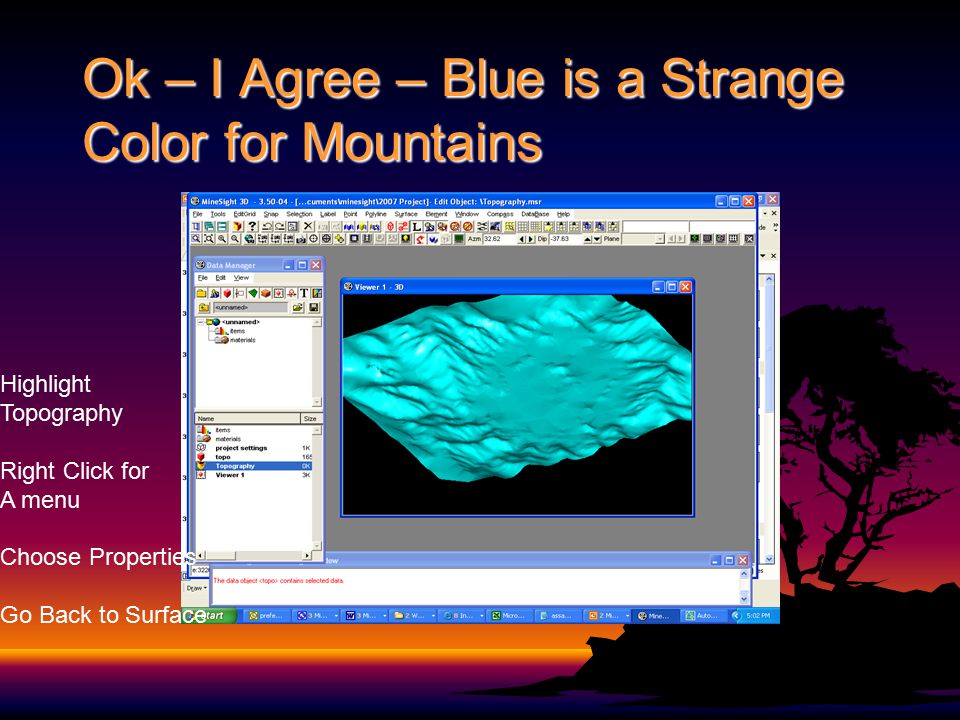The height and width of the screenshot is (720, 960).
Task: Click the redo arrow toolbar icon
Action: 280,227
